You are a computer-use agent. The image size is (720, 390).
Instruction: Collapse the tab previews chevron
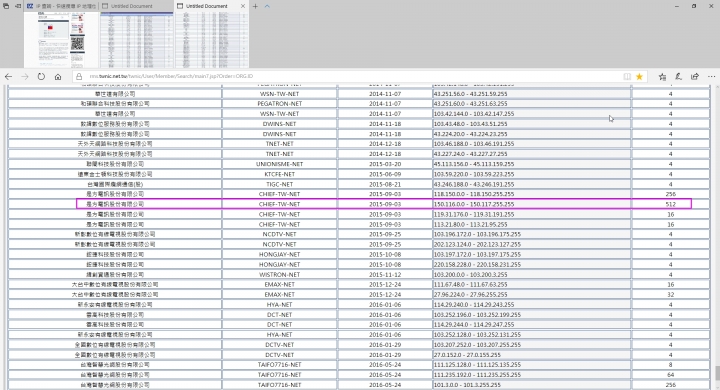[x=267, y=6]
